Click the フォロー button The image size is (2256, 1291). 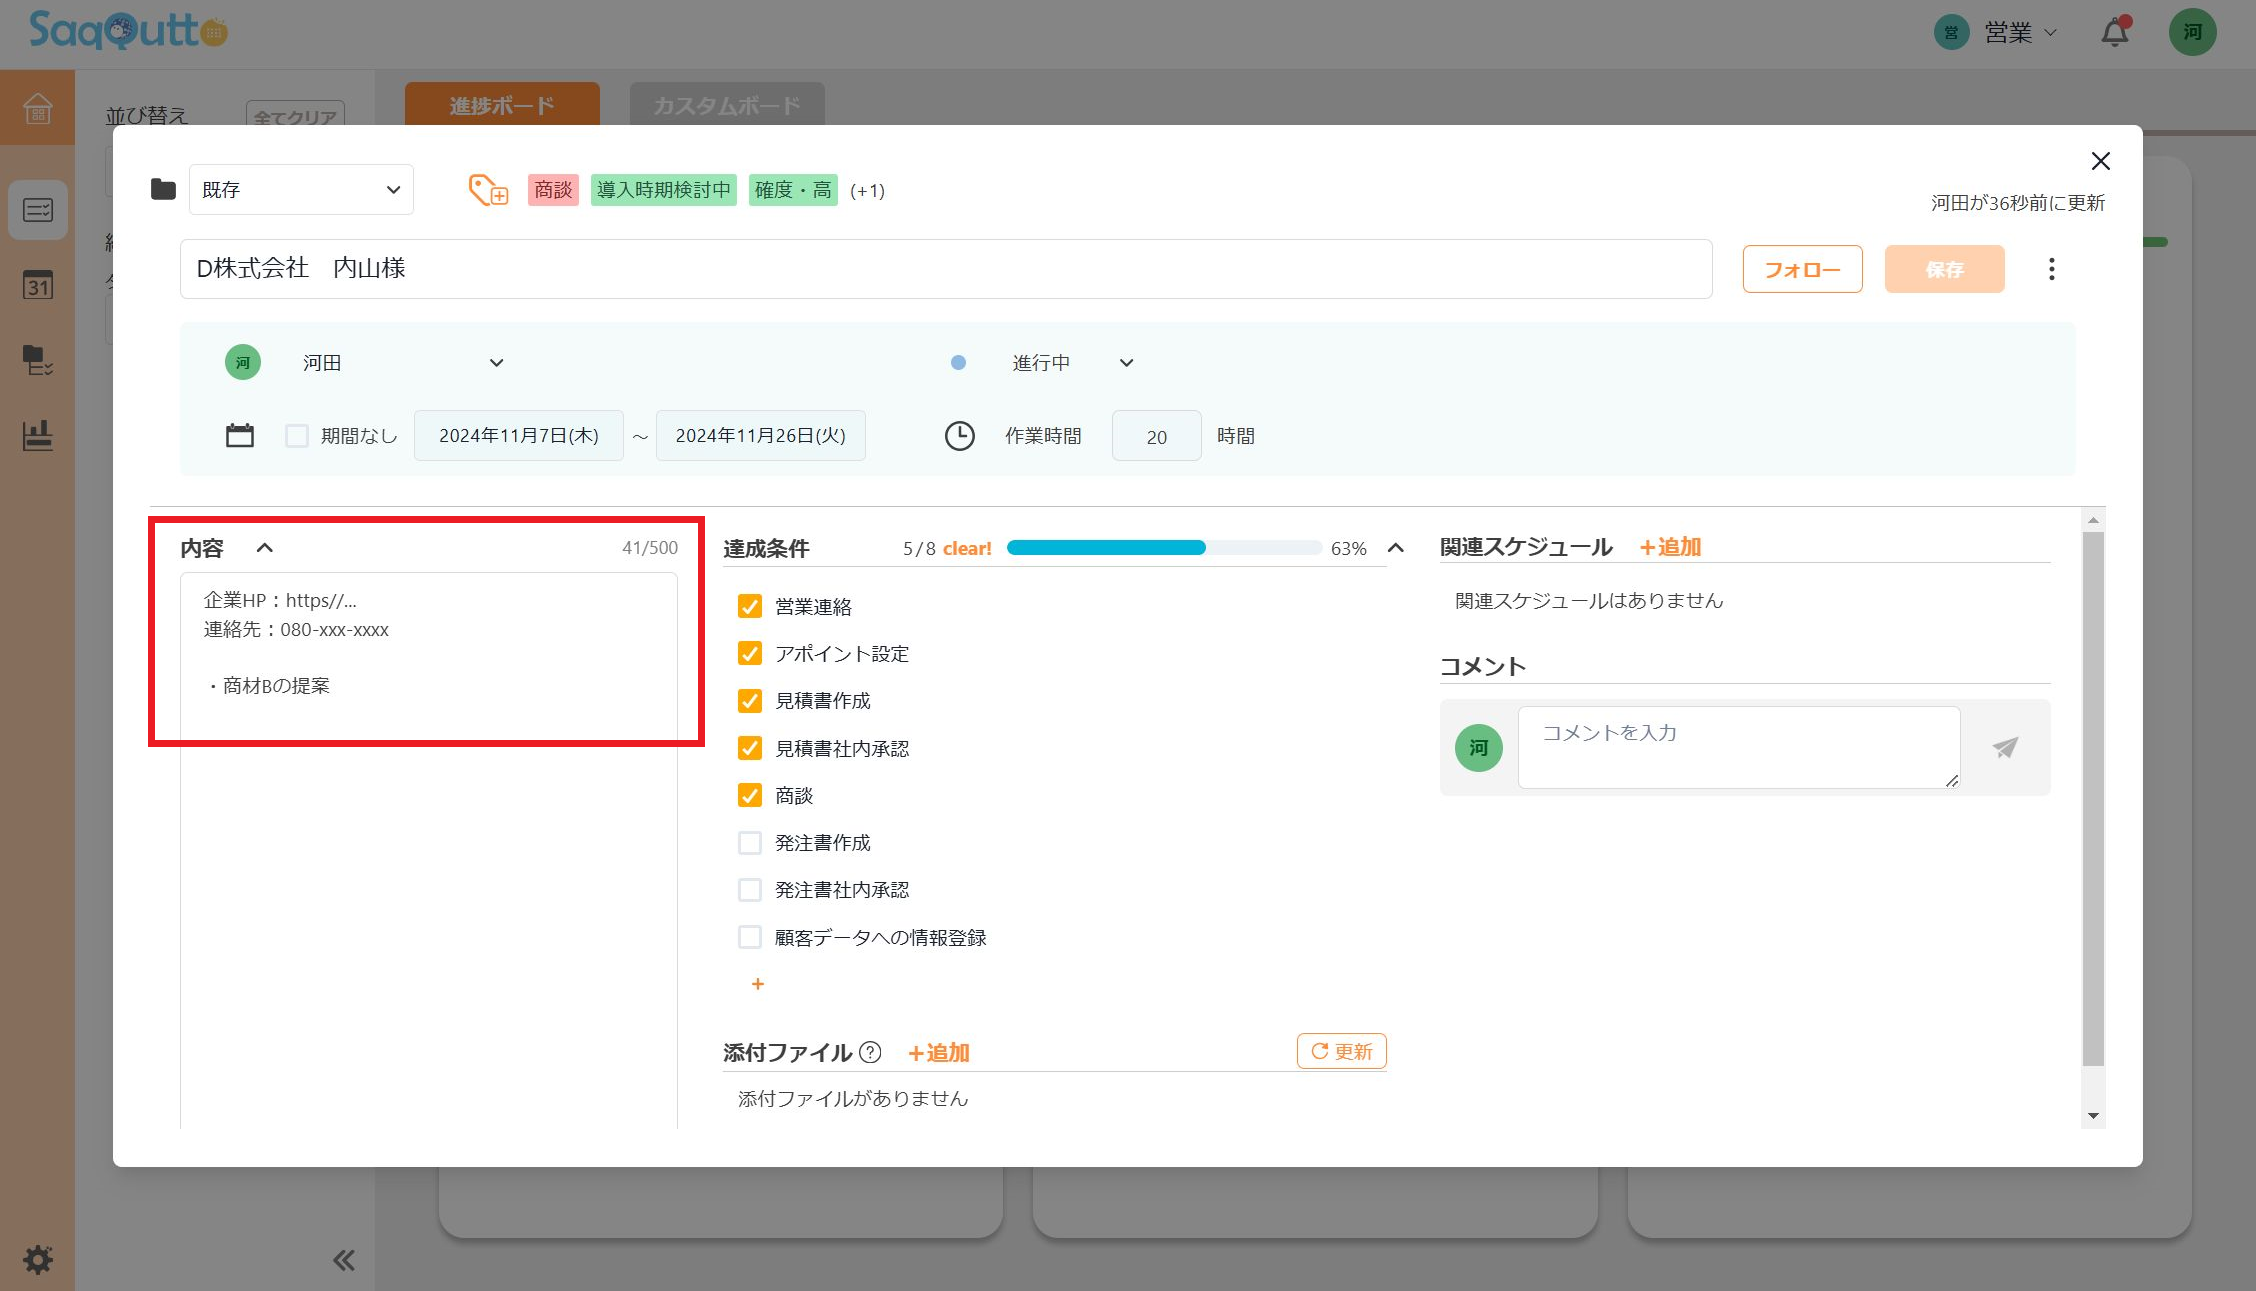1801,268
